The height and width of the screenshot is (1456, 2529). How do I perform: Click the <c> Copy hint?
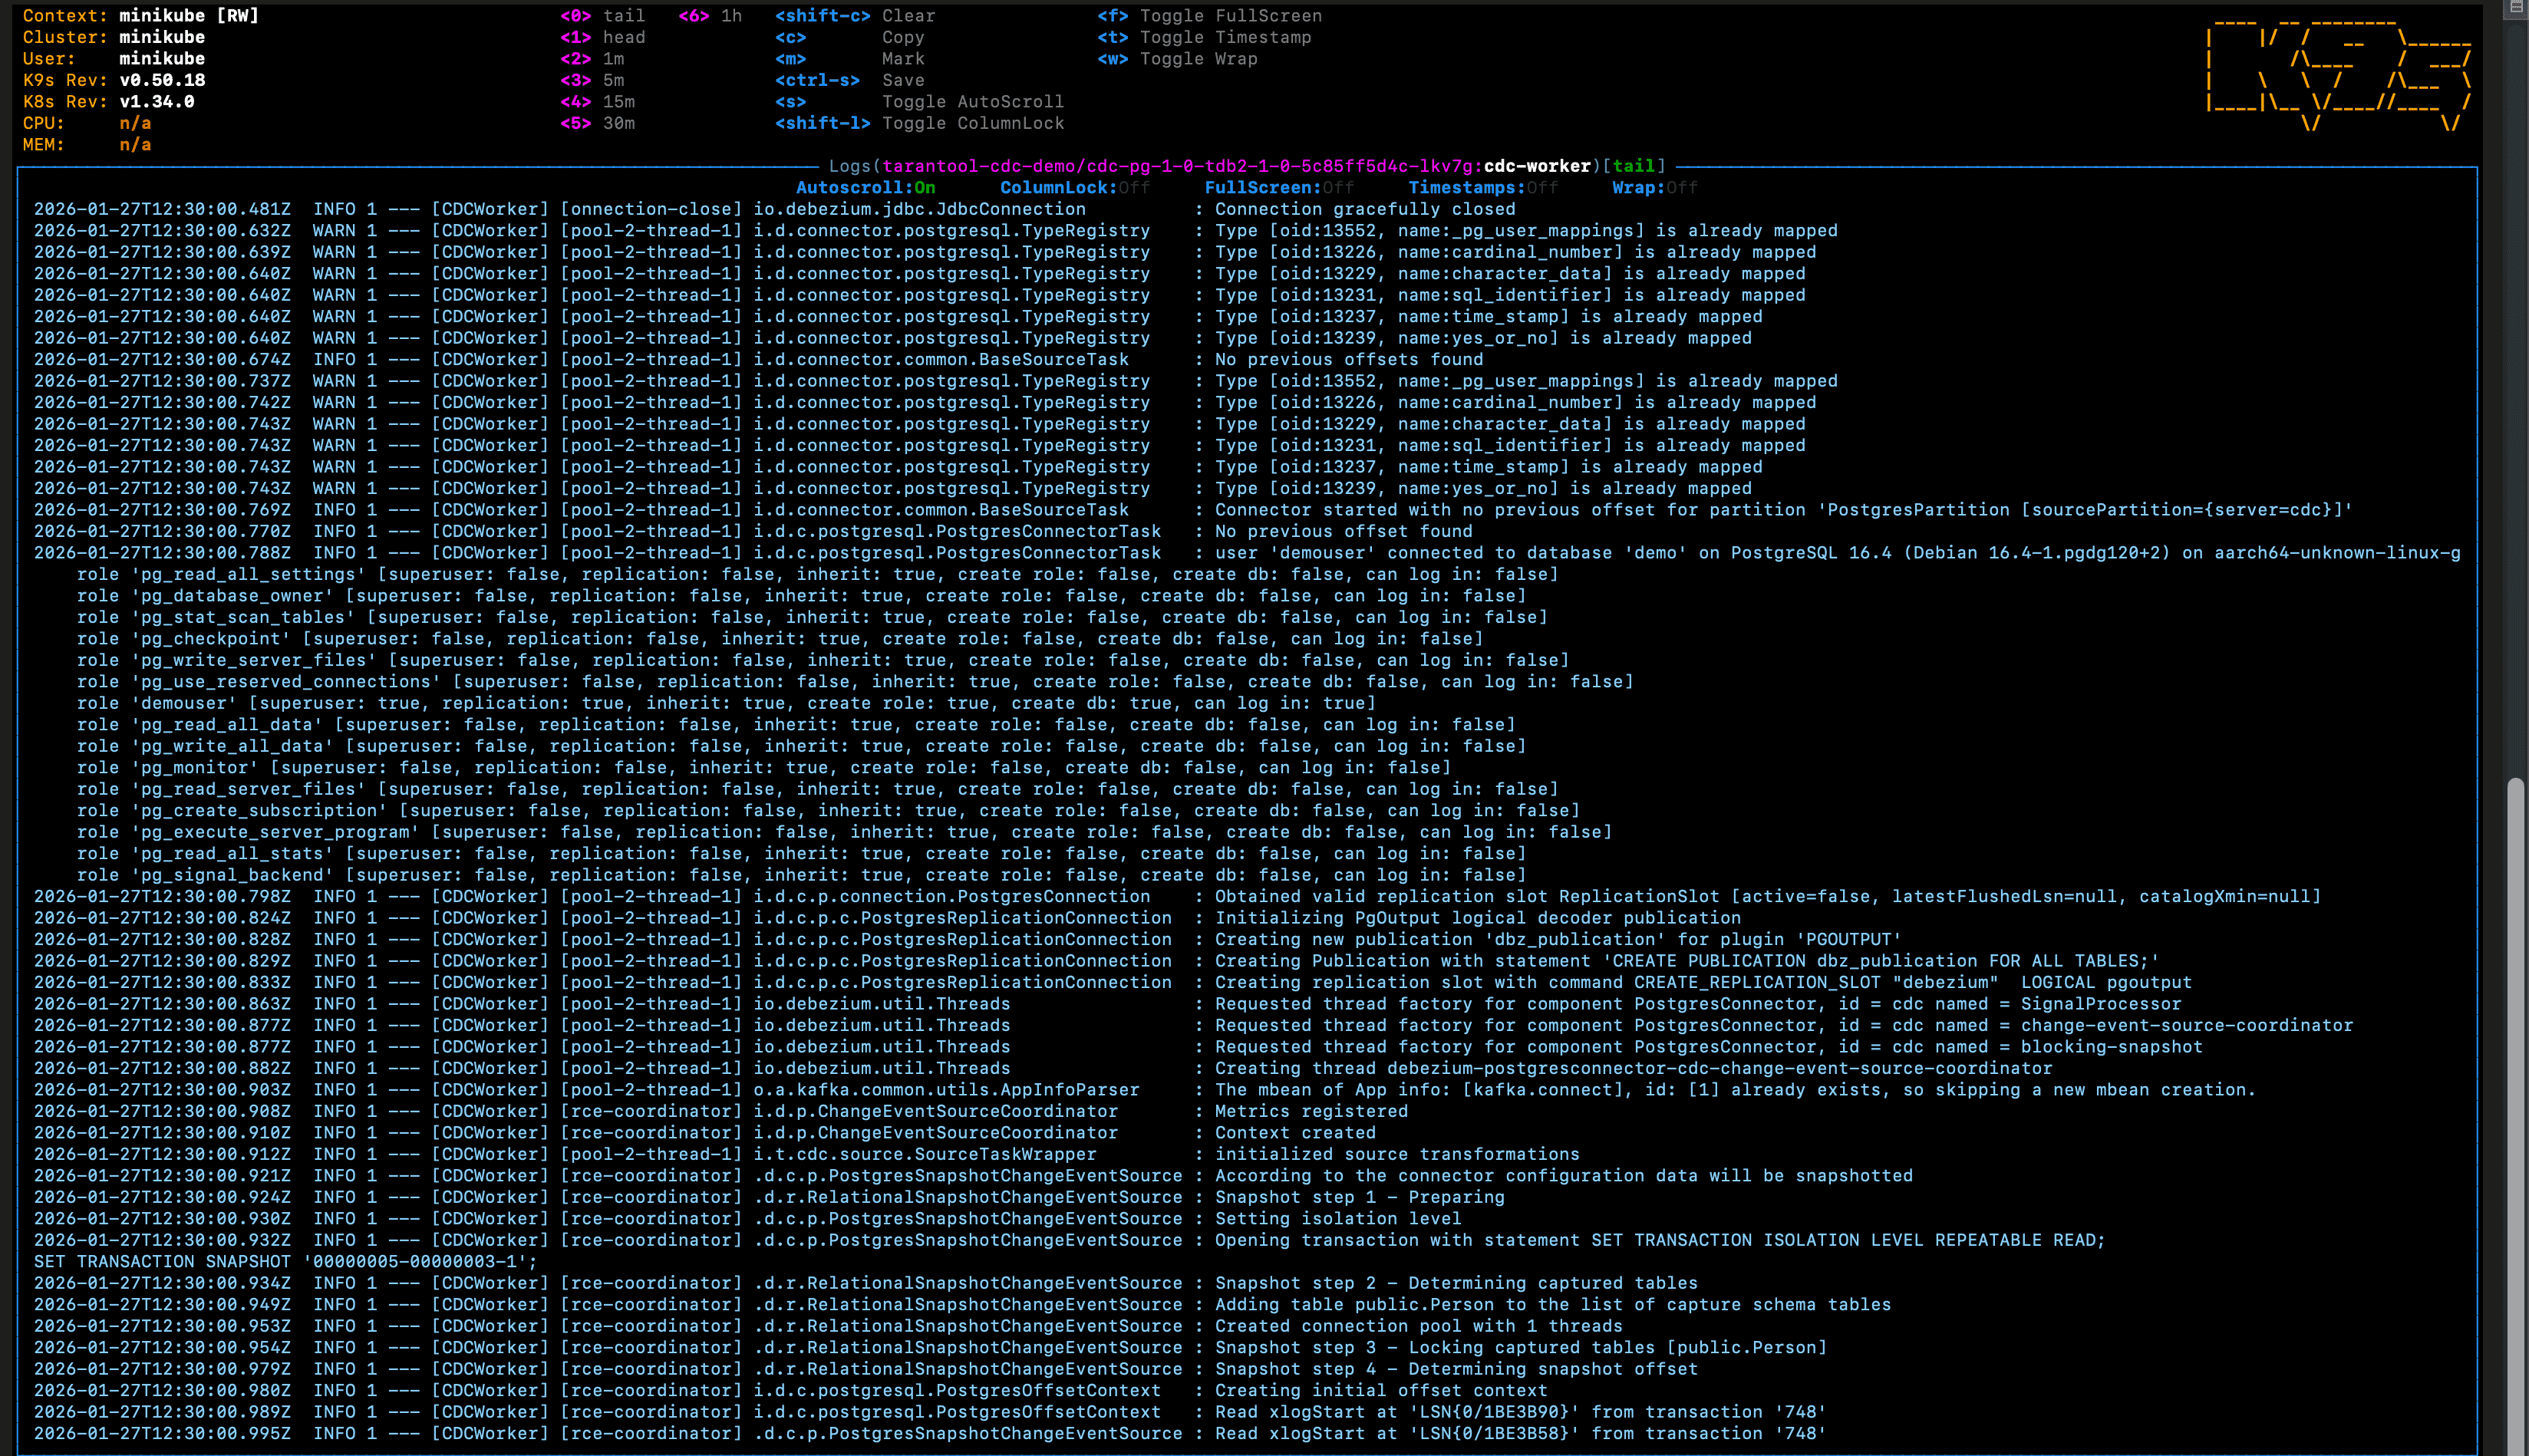coord(850,37)
